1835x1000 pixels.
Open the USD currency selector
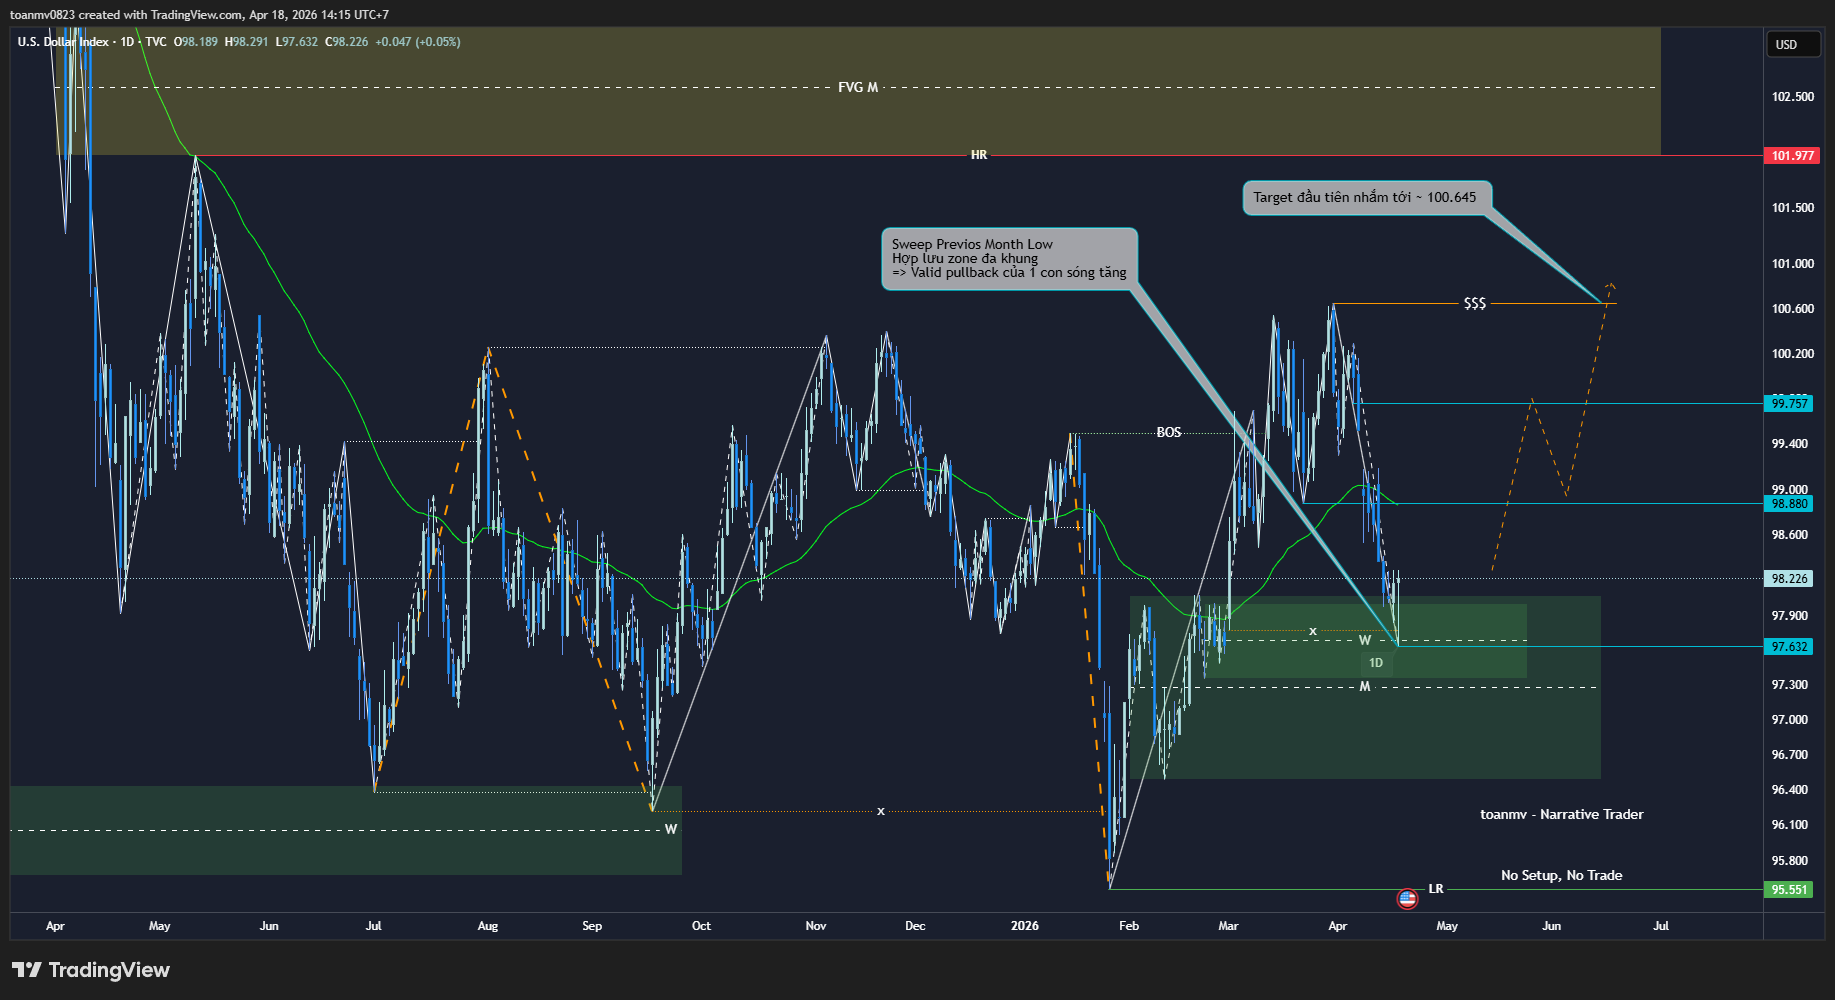[1792, 44]
